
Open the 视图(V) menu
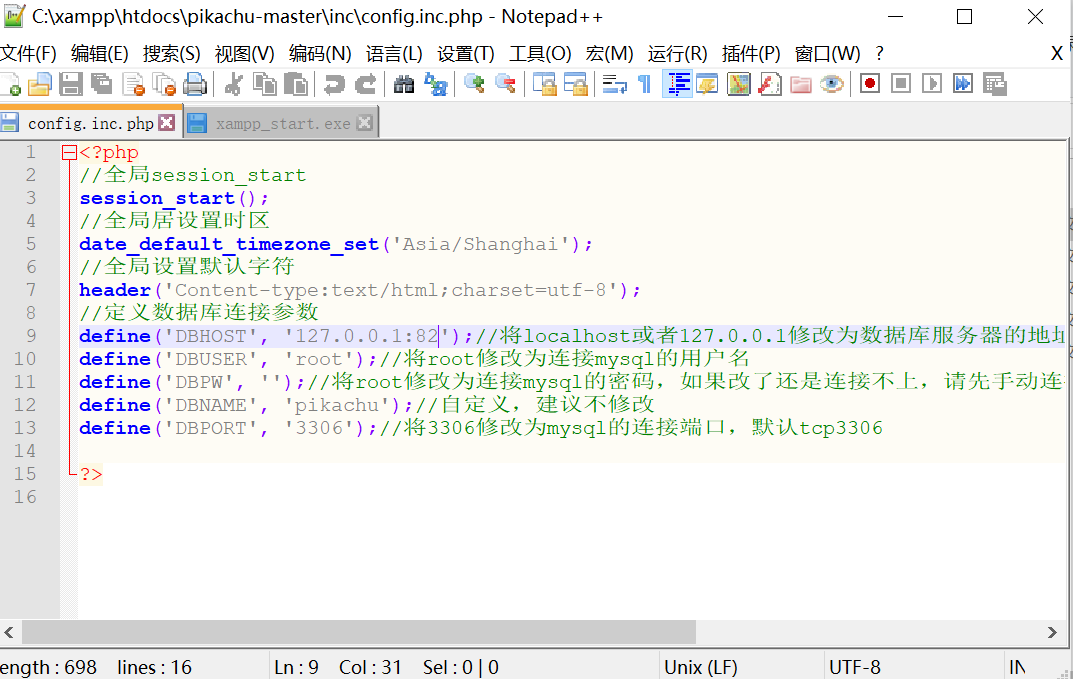click(x=244, y=53)
